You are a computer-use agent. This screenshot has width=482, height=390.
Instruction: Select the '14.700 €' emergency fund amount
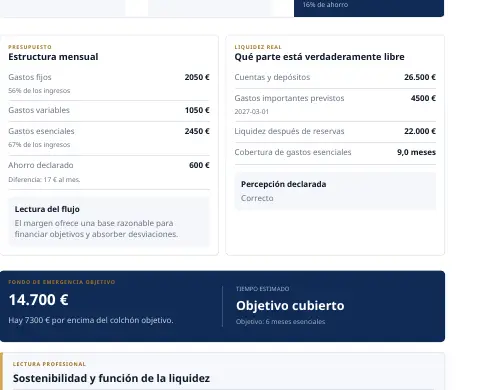pos(39,299)
